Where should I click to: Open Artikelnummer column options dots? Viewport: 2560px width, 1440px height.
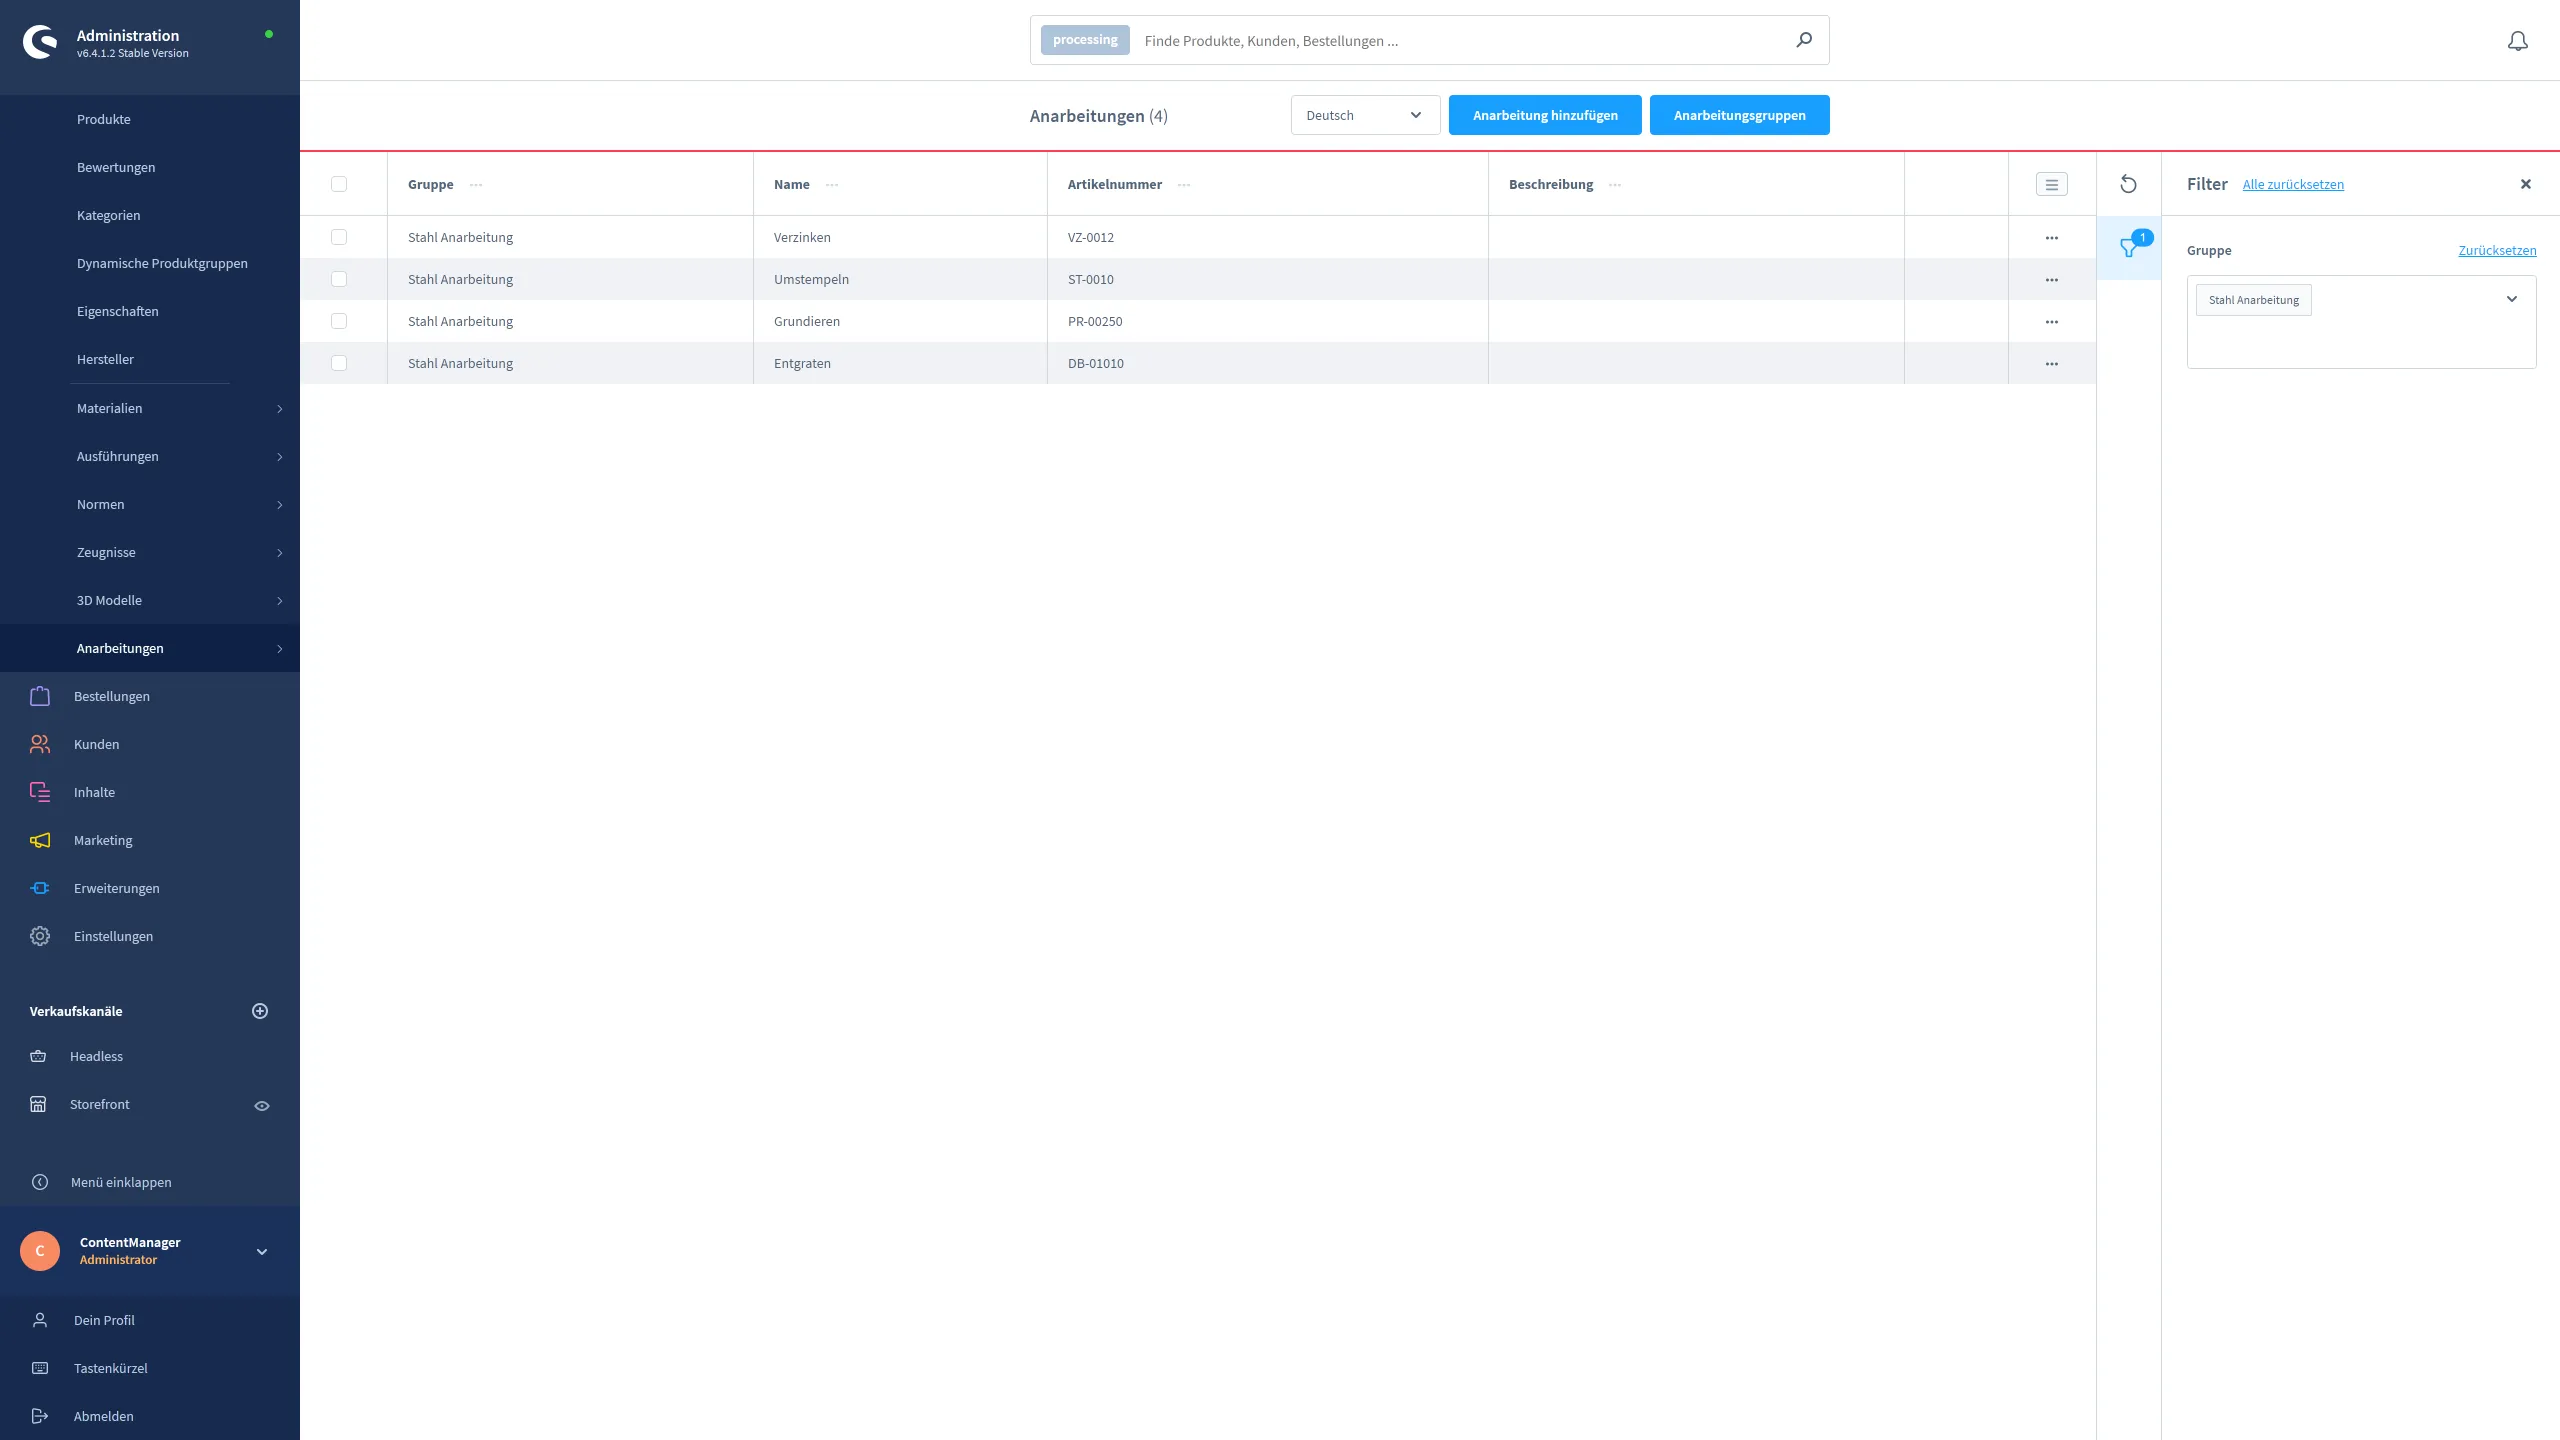(x=1184, y=185)
